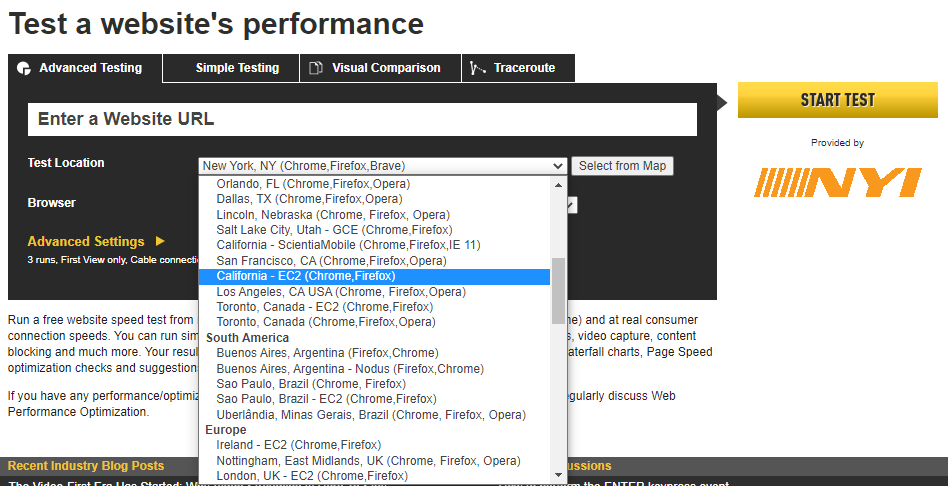
Task: Click the Advanced Settings label
Action: coord(86,241)
